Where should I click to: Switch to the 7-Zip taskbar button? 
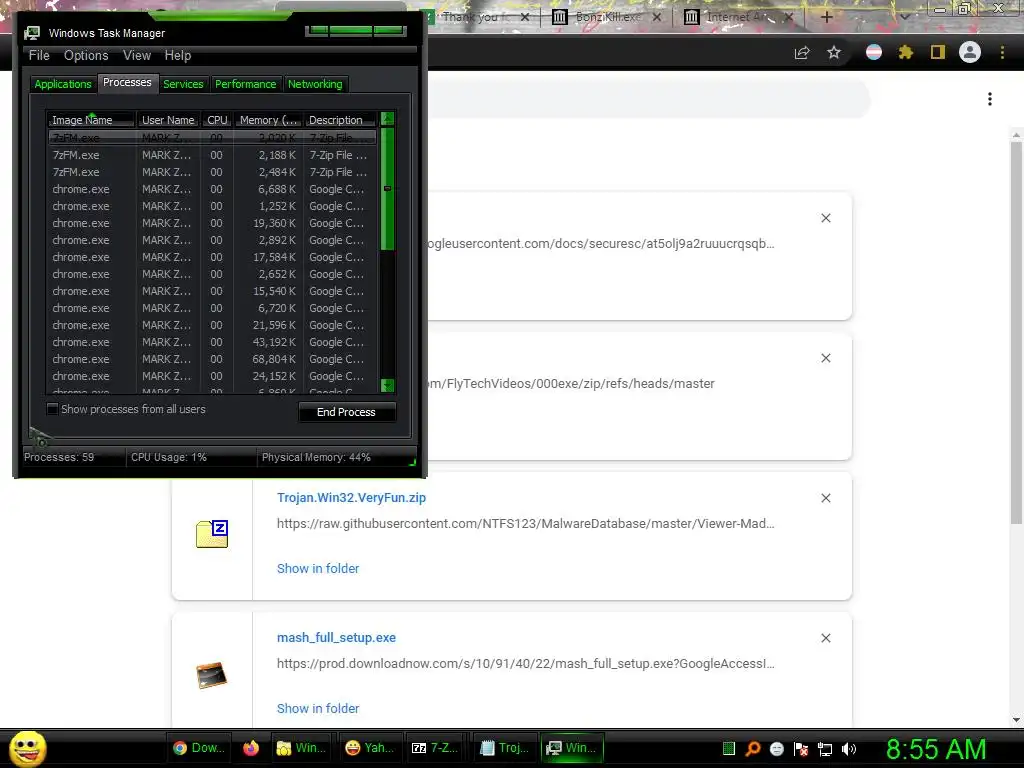(x=435, y=748)
